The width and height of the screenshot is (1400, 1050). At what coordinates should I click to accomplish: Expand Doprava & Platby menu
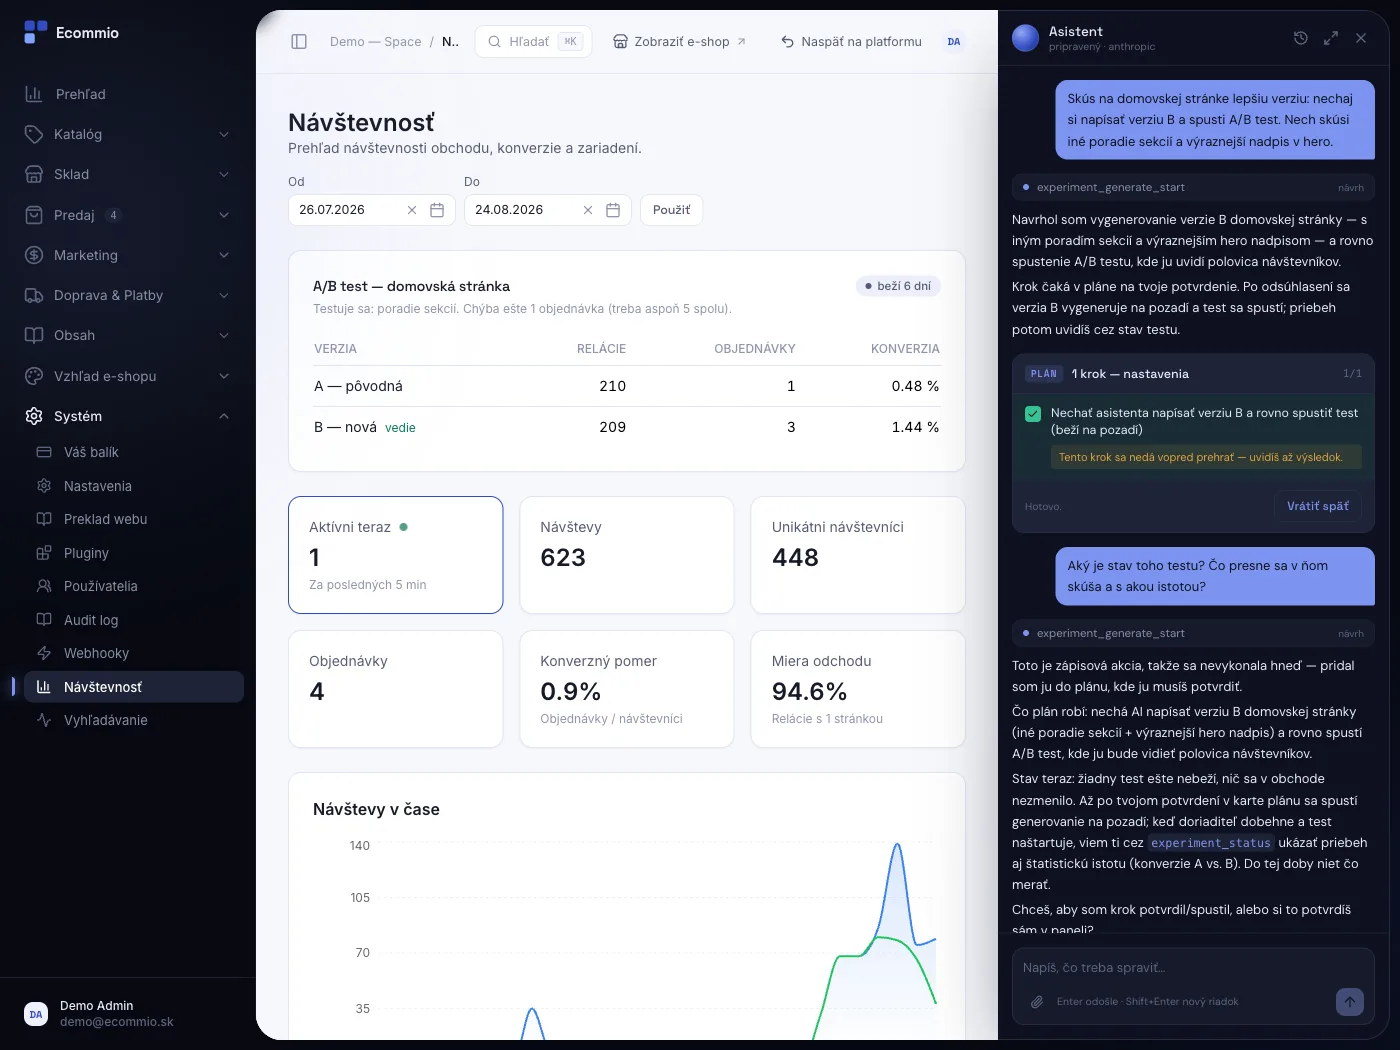[128, 295]
